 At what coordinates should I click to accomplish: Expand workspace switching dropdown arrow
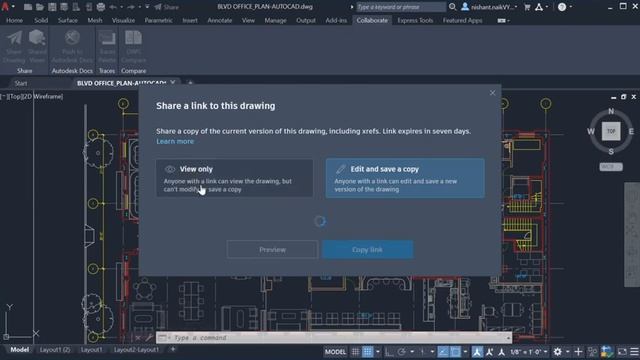(x=567, y=352)
